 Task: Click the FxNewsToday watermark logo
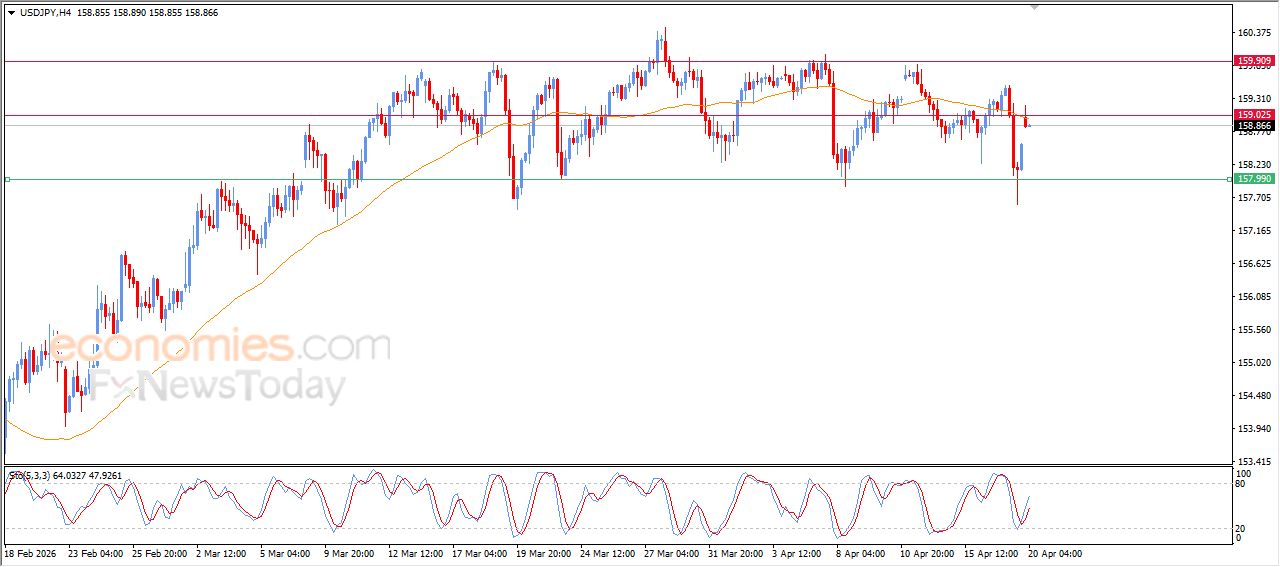(220, 386)
